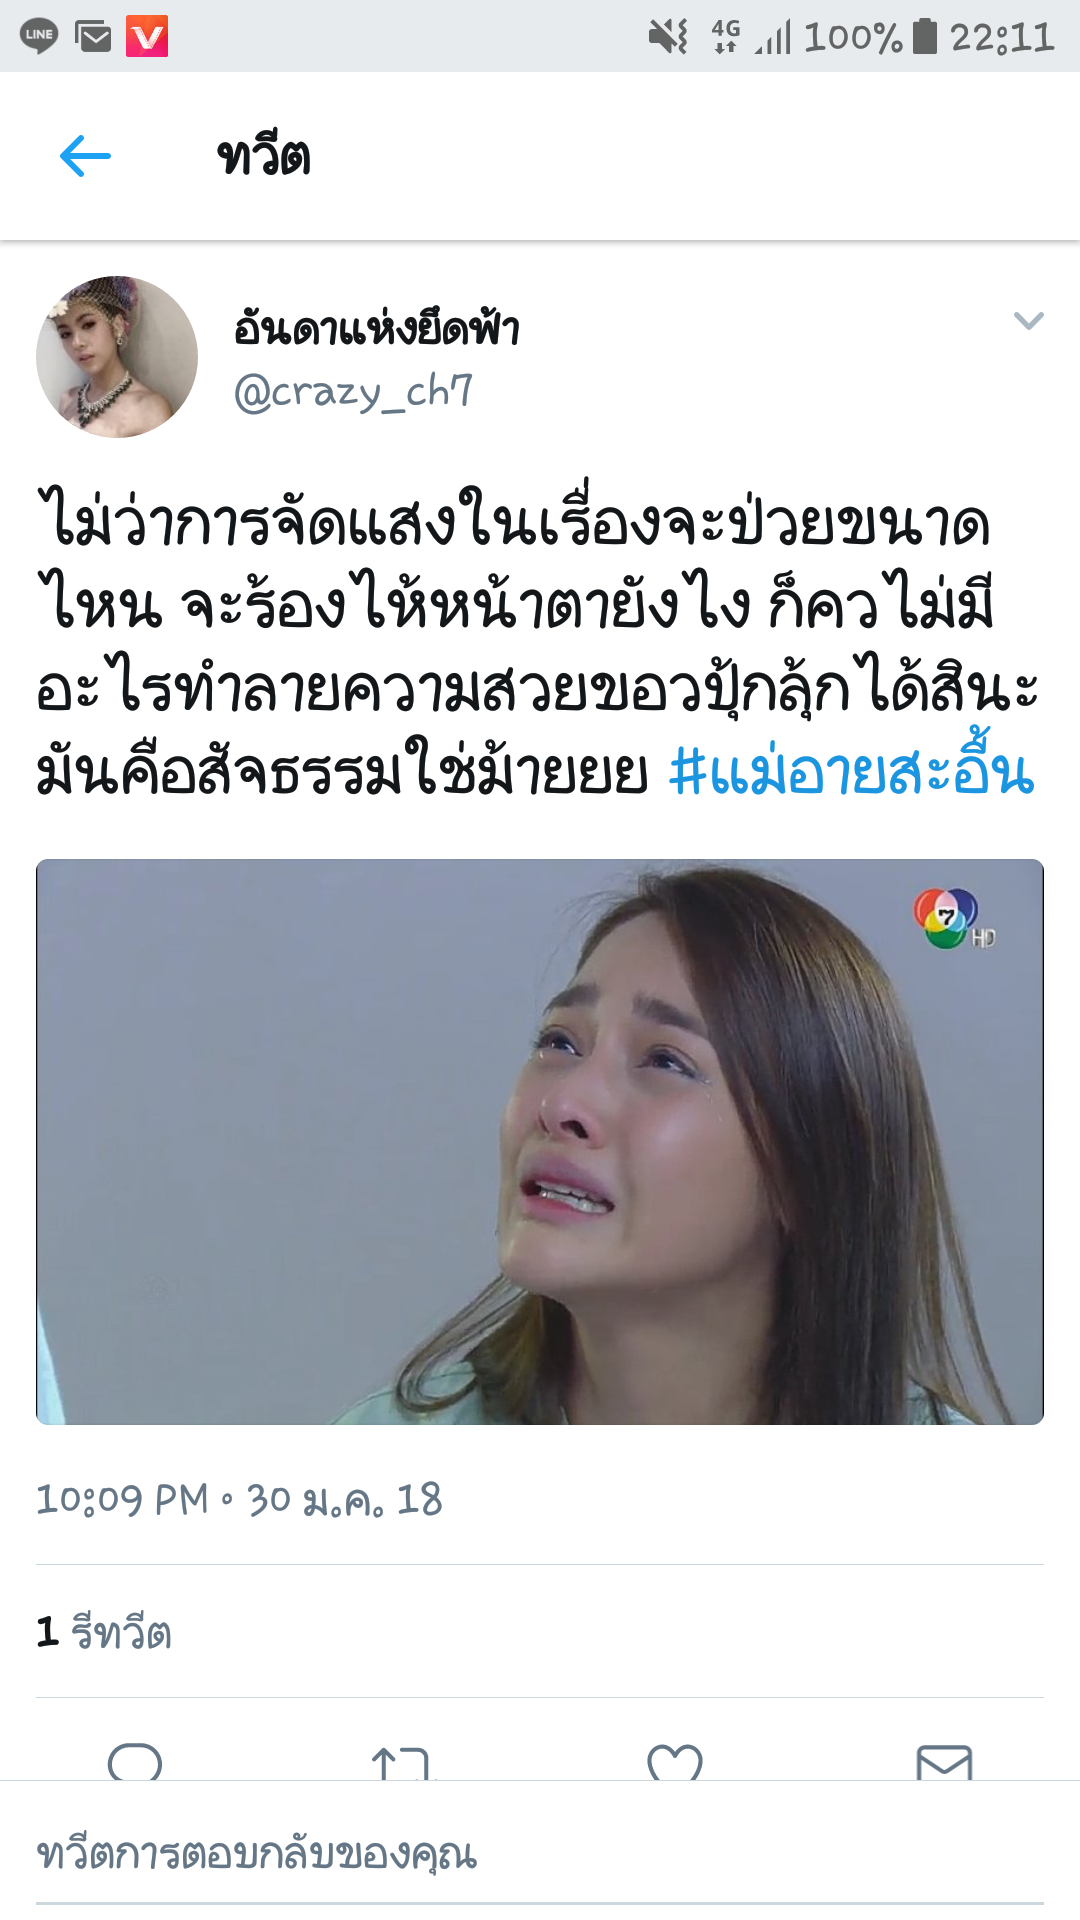Tap the LINE notification icon in status bar

[39, 36]
